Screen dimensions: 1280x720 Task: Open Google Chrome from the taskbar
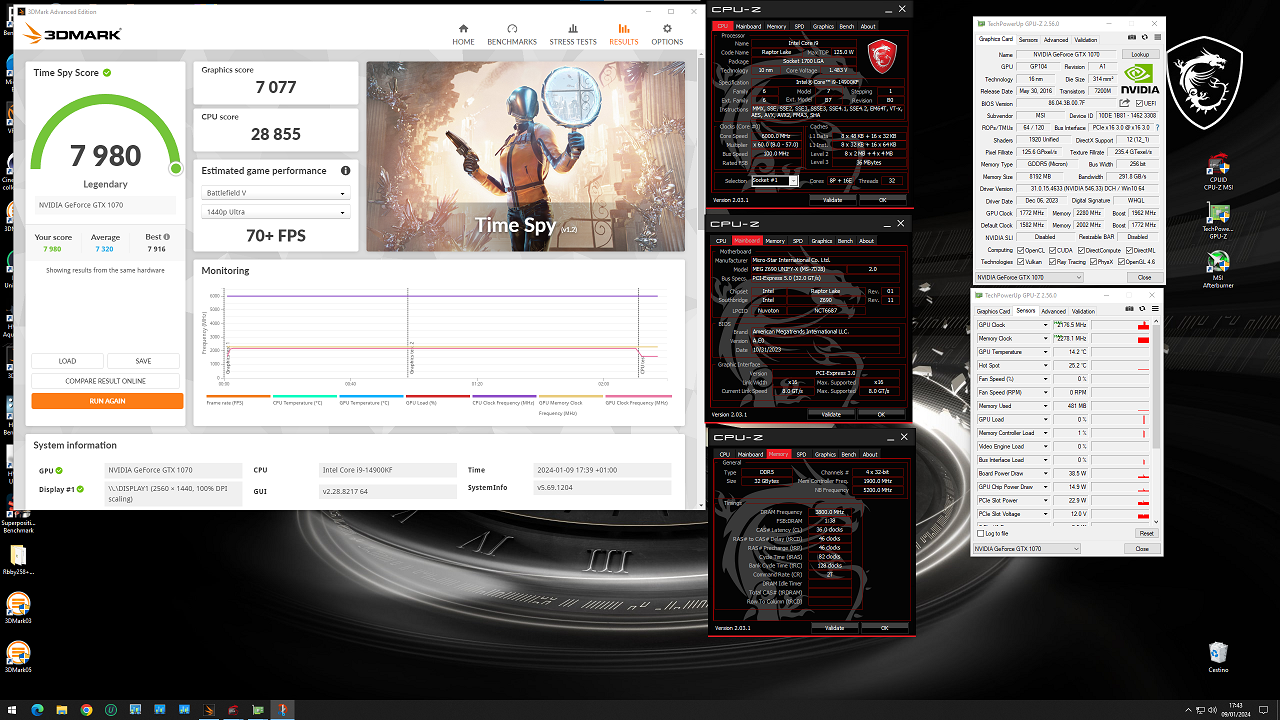coord(86,710)
